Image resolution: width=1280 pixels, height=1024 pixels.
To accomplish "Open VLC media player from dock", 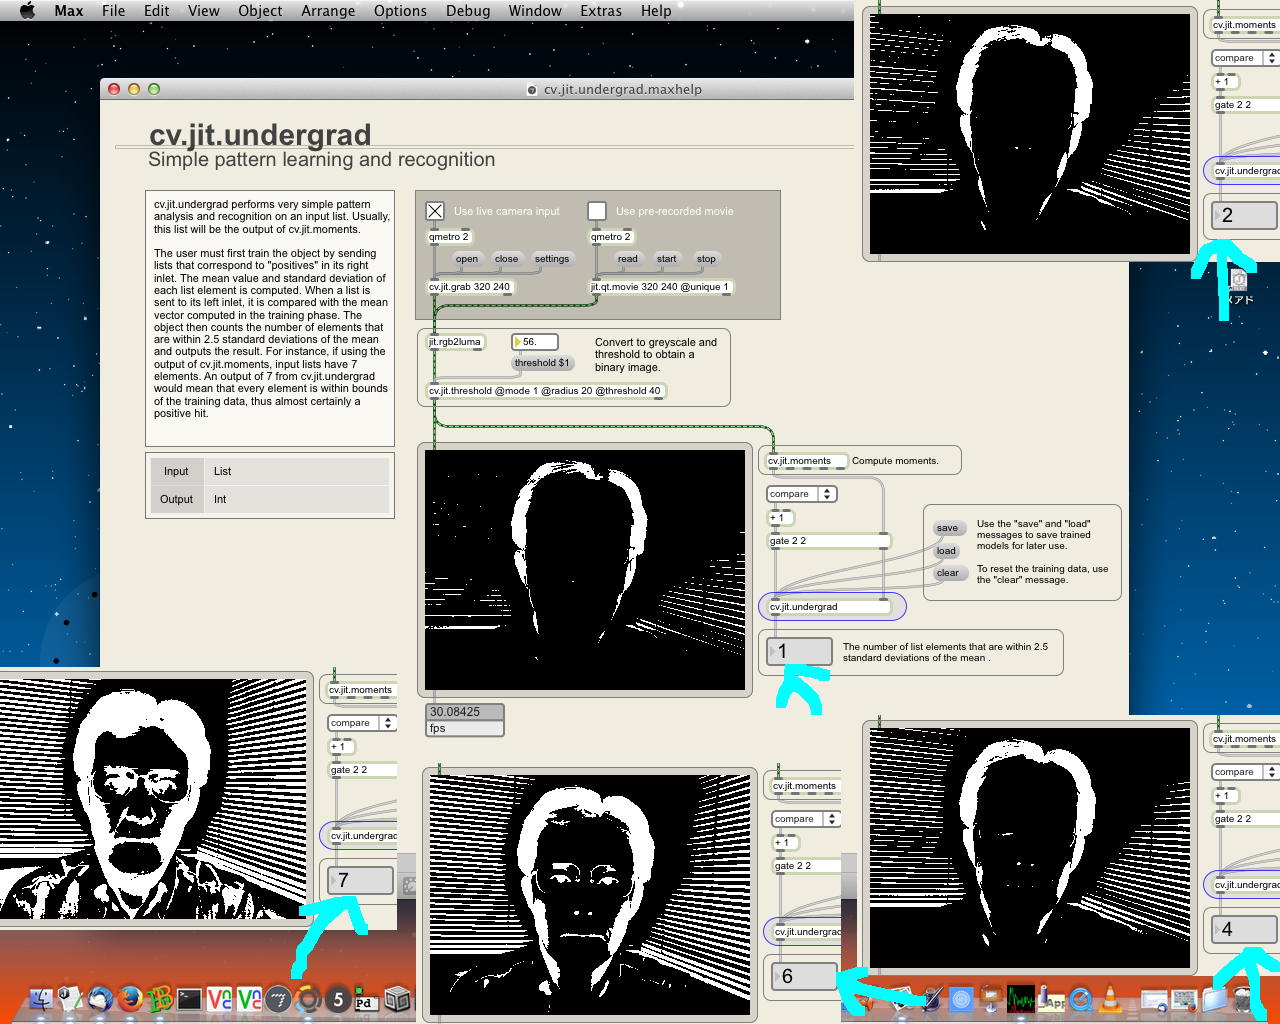I will coord(1110,998).
